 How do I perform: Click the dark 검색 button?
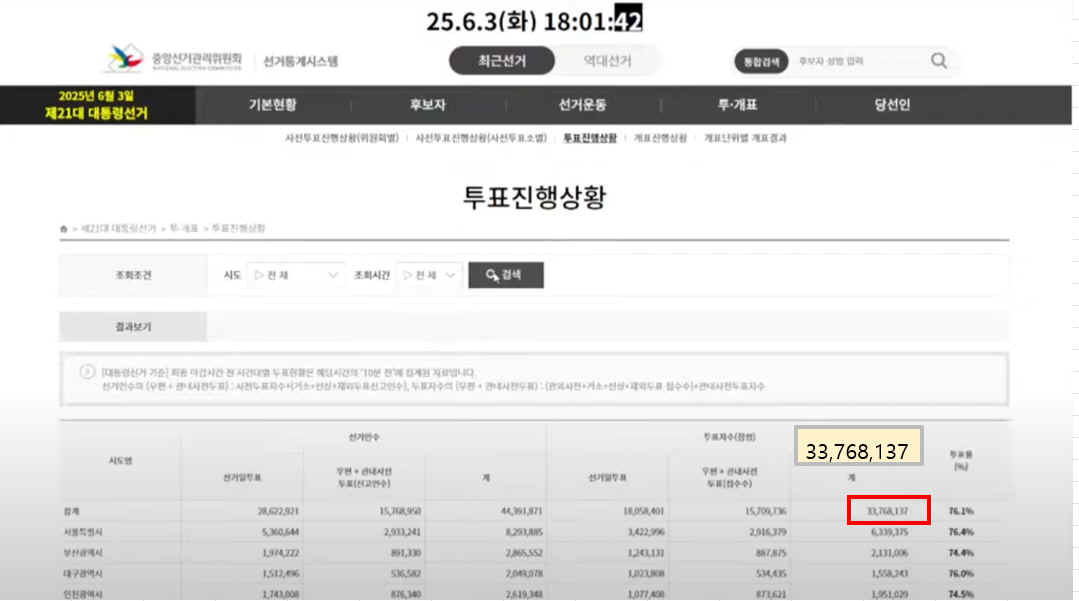point(506,275)
